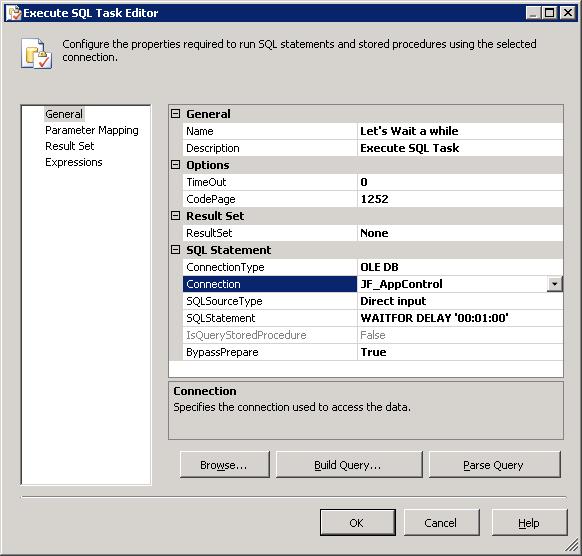Select the BypassPrepare value True

click(460, 352)
